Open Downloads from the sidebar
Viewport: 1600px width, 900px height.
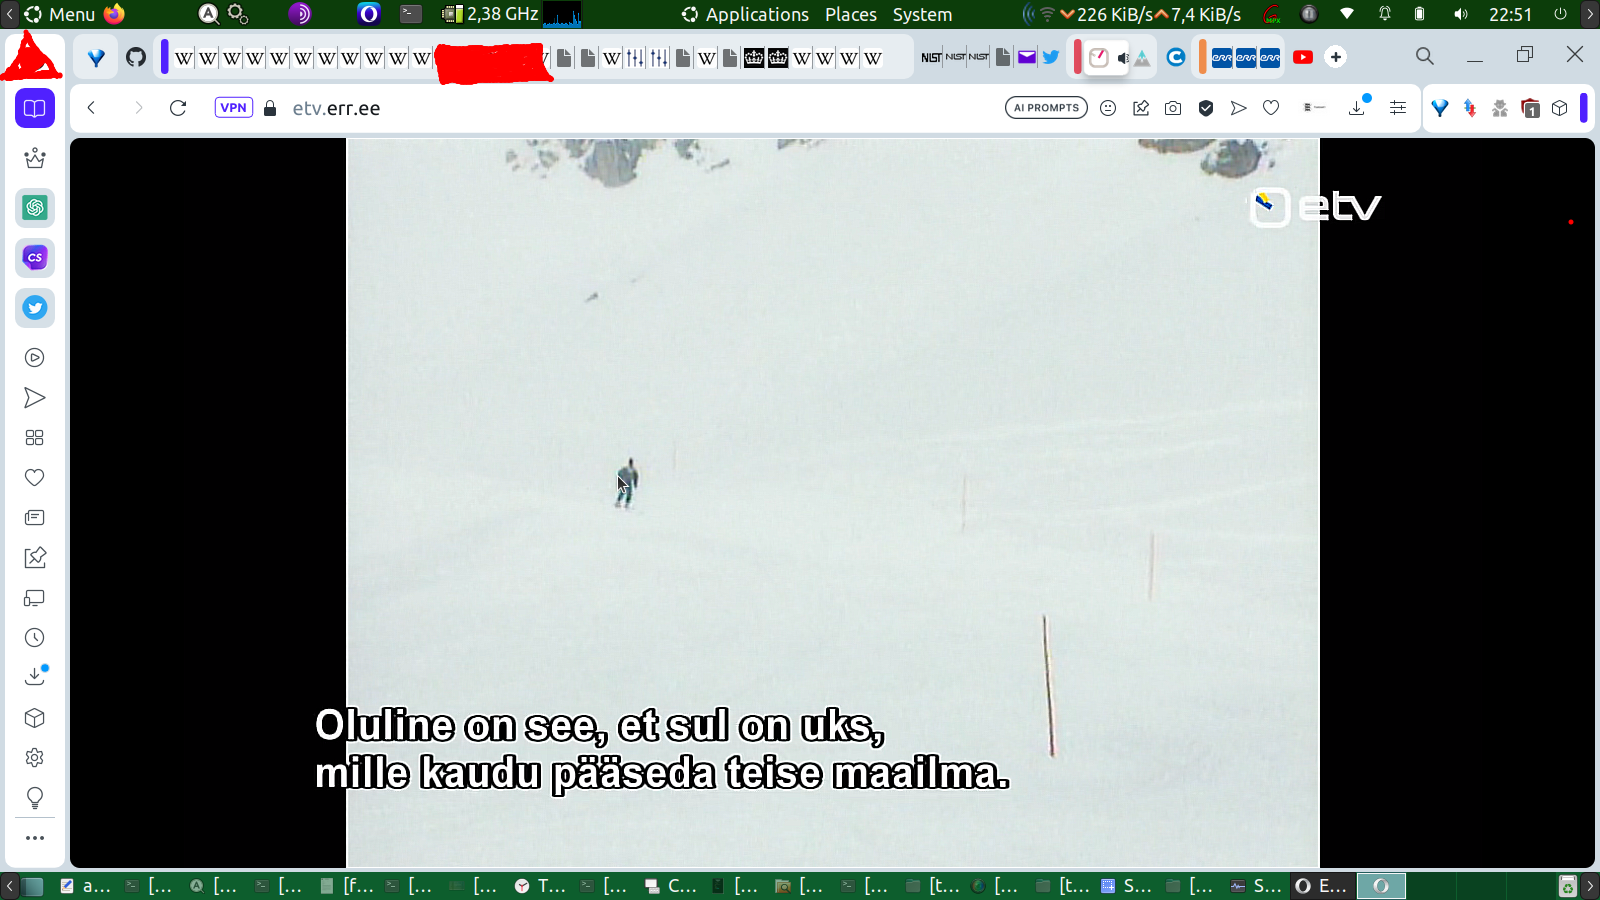coord(35,677)
